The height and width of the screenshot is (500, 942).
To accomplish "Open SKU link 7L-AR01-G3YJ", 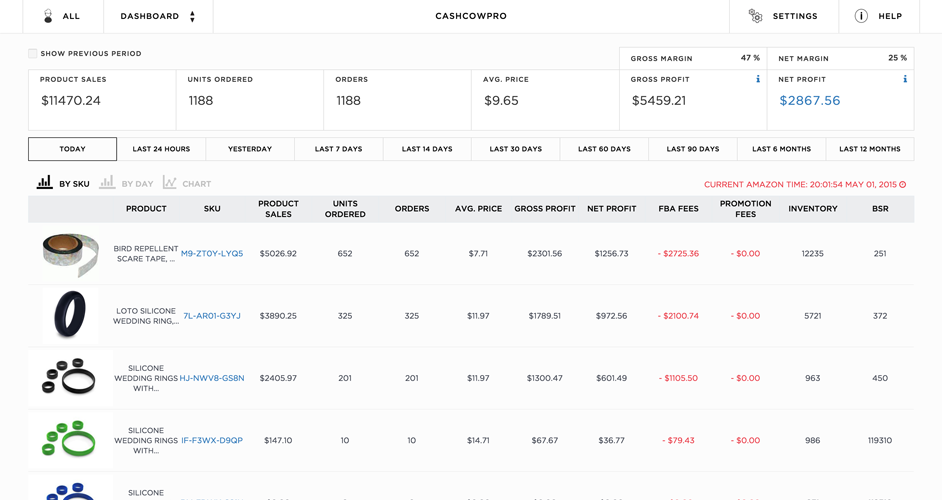I will pos(212,316).
